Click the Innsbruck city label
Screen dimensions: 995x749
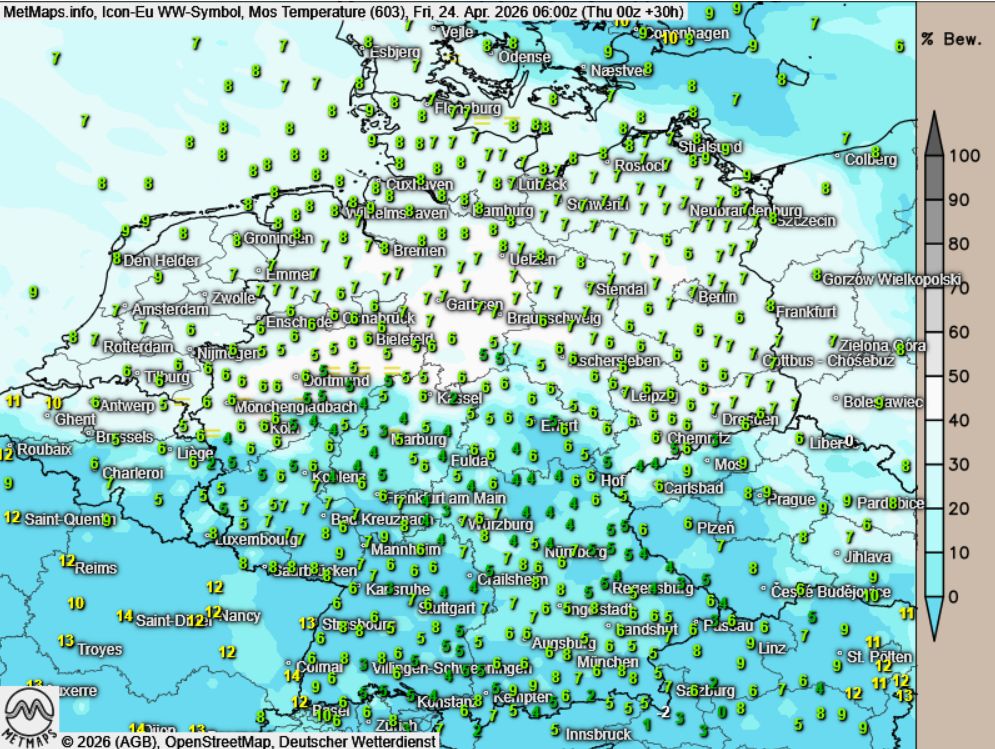[598, 734]
